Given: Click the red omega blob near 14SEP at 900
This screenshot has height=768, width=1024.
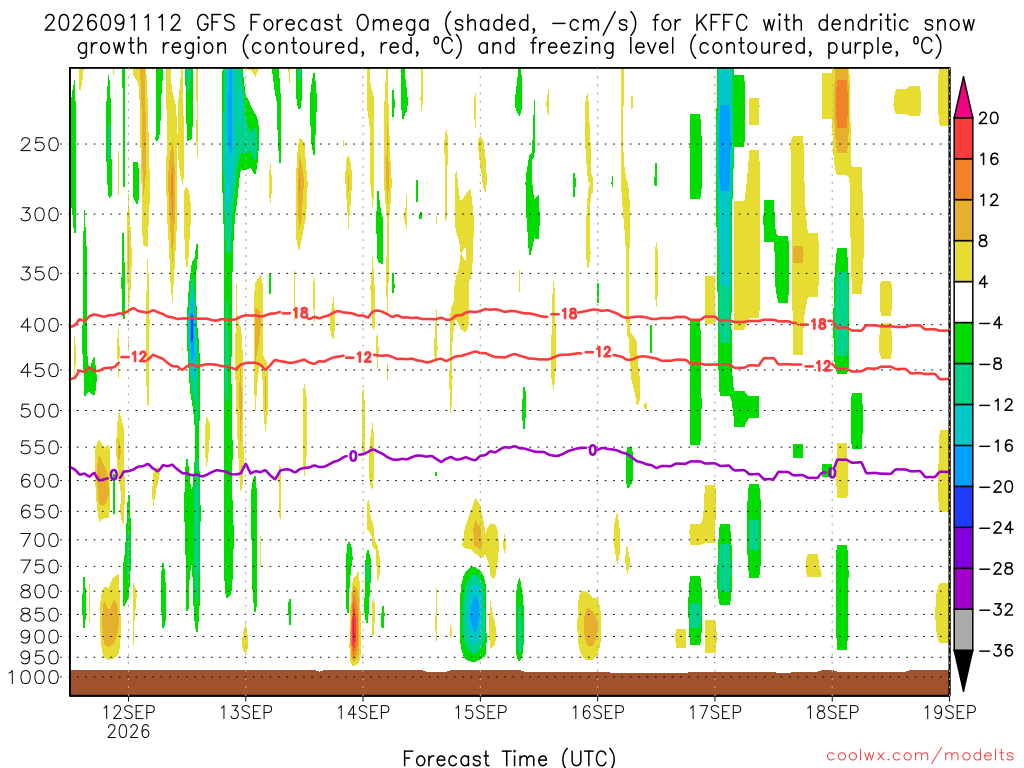Looking at the screenshot, I should 355,624.
